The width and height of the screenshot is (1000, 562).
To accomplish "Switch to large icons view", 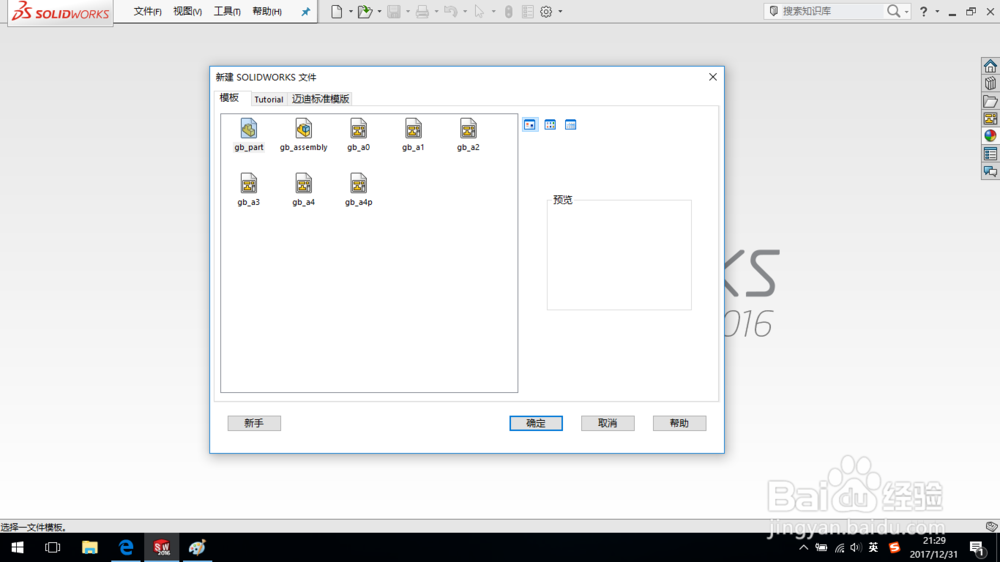I will [530, 125].
